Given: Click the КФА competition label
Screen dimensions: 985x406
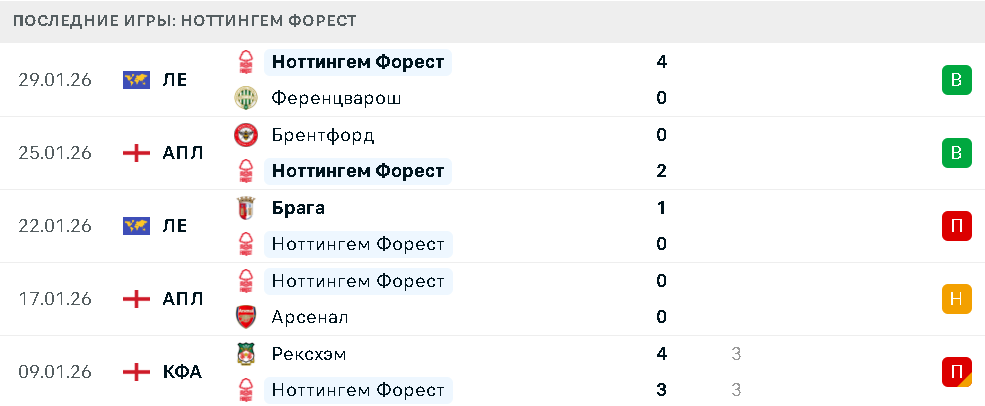Looking at the screenshot, I should tap(182, 372).
